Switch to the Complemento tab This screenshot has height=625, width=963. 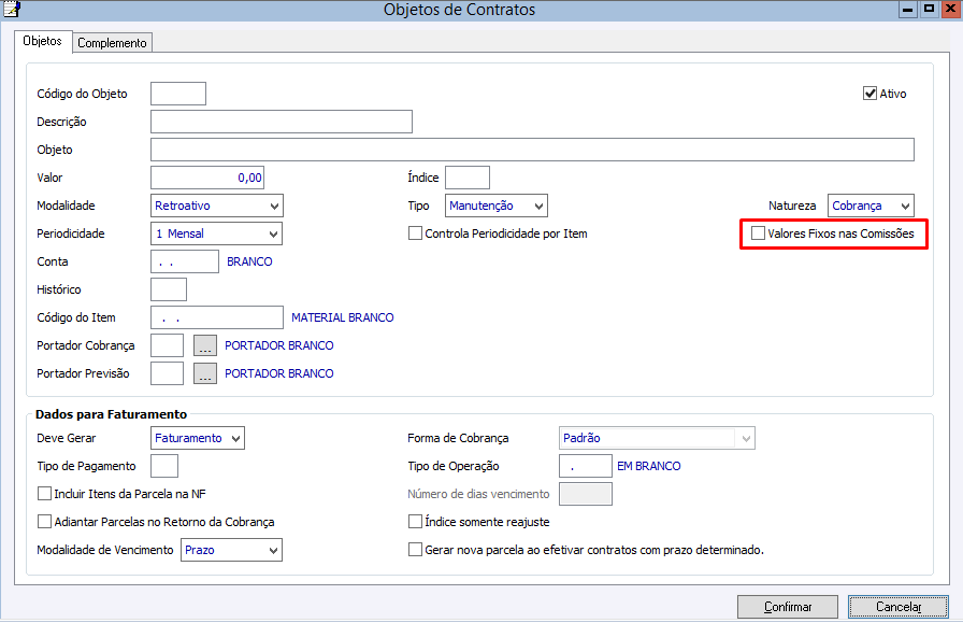click(112, 43)
